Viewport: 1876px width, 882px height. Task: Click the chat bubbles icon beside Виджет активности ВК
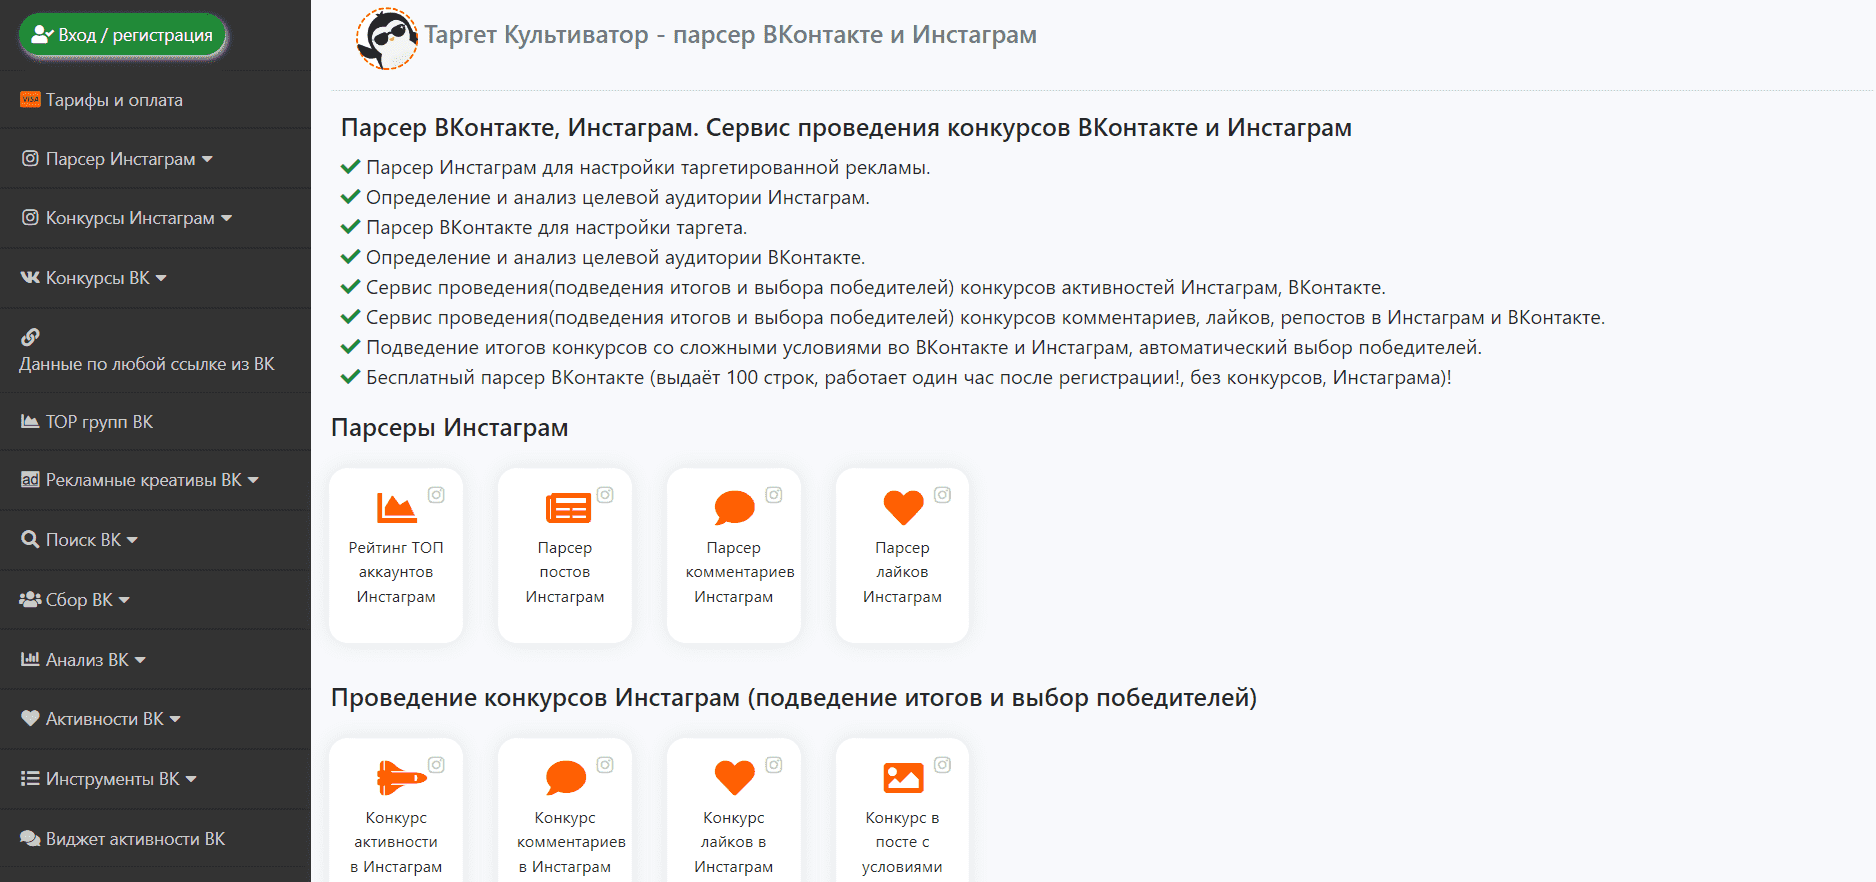click(x=30, y=838)
